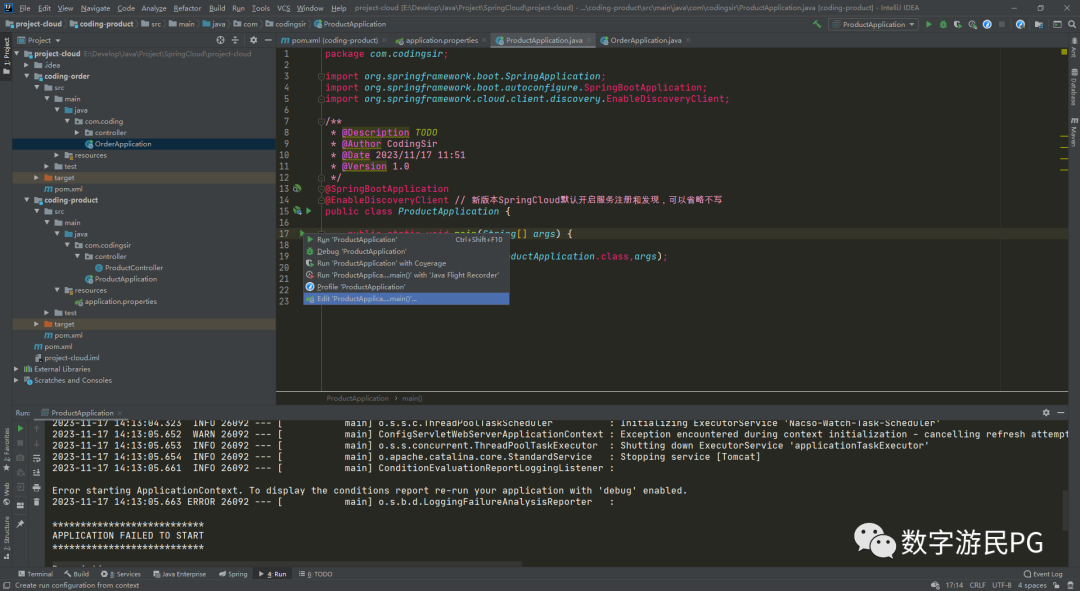The height and width of the screenshot is (591, 1080).
Task: Toggle the 1: Project tool window button
Action: (x=6, y=56)
